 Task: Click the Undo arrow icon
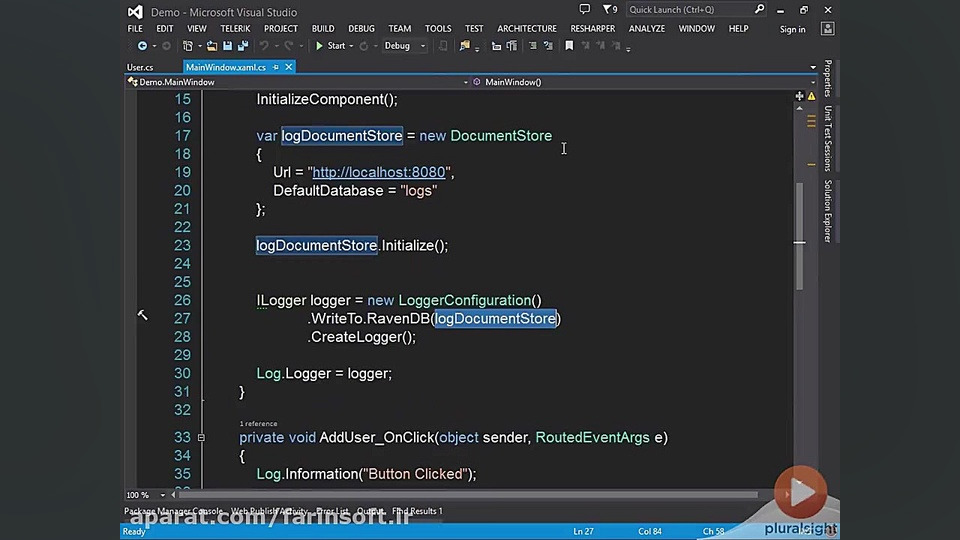tap(264, 46)
